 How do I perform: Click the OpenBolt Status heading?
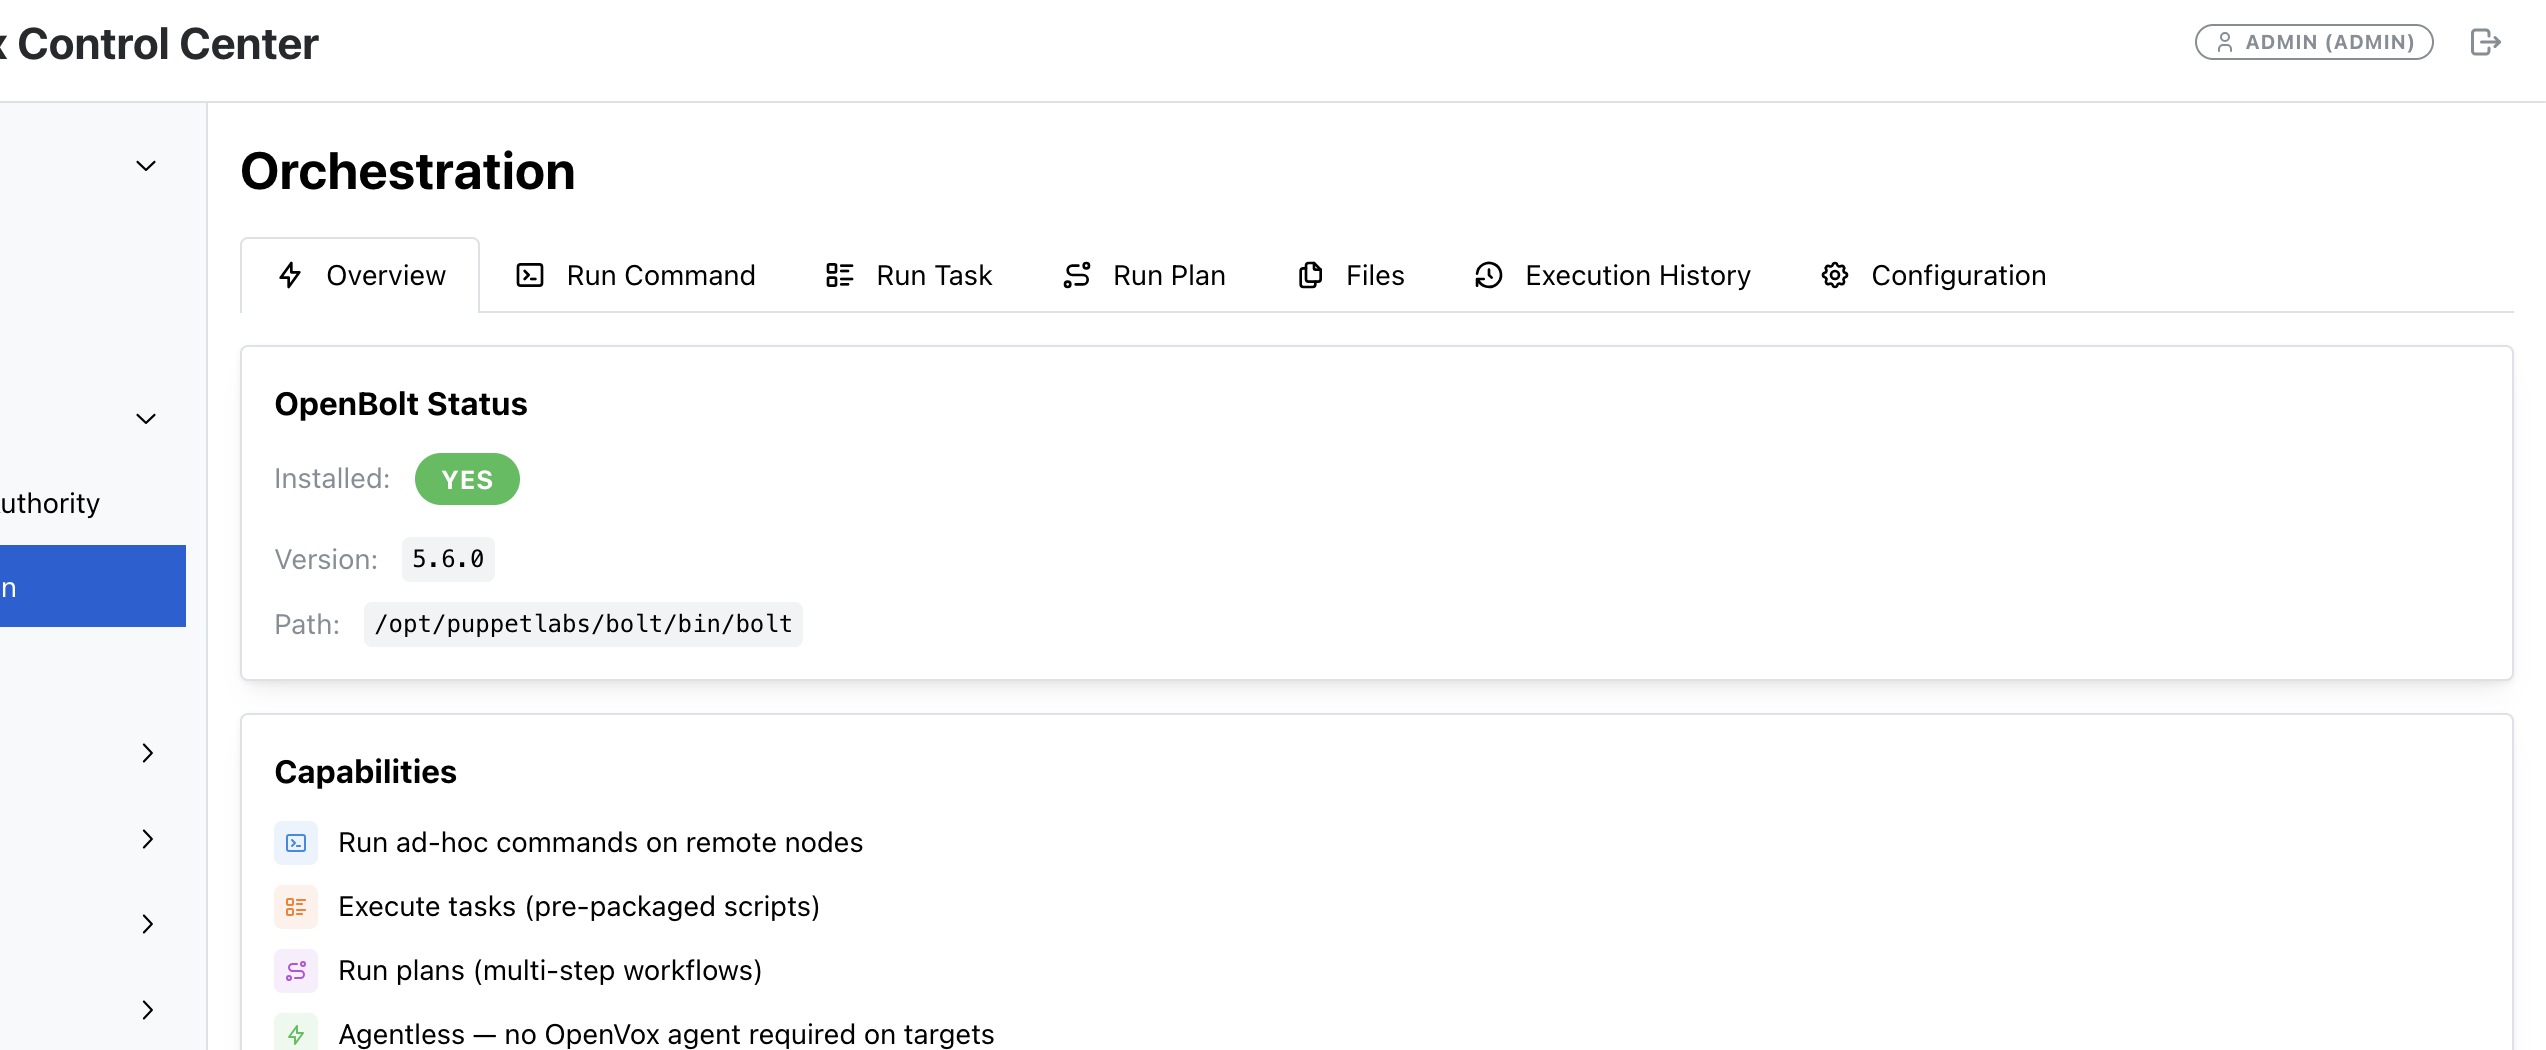point(401,404)
